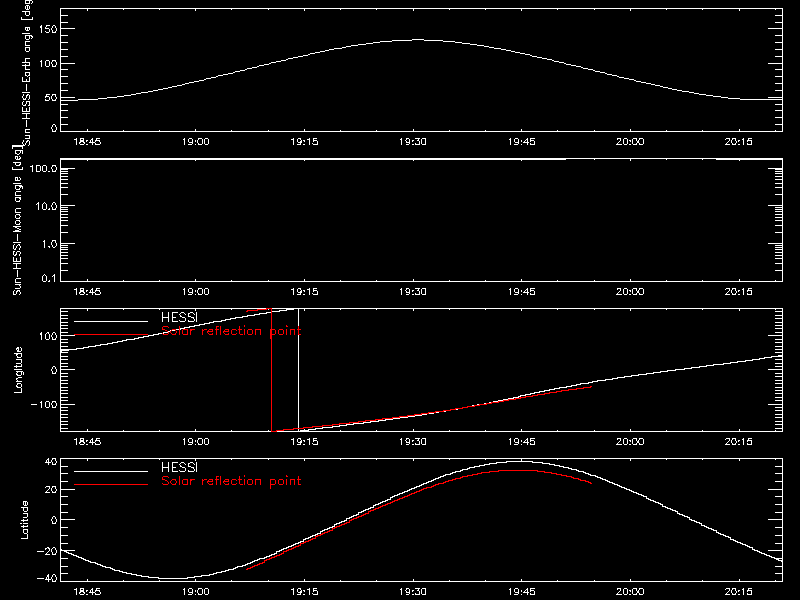This screenshot has width=800, height=600.
Task: Click the 10.0 tick on Moon angle plot
Action: pos(46,206)
